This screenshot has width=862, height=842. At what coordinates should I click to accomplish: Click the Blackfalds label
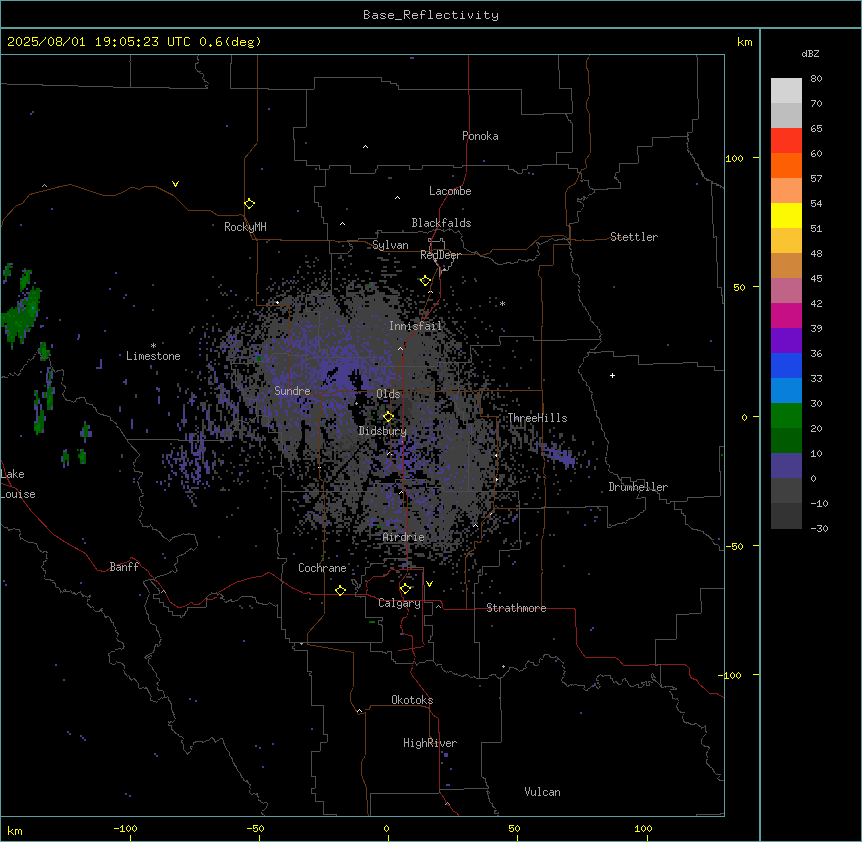[x=441, y=223]
